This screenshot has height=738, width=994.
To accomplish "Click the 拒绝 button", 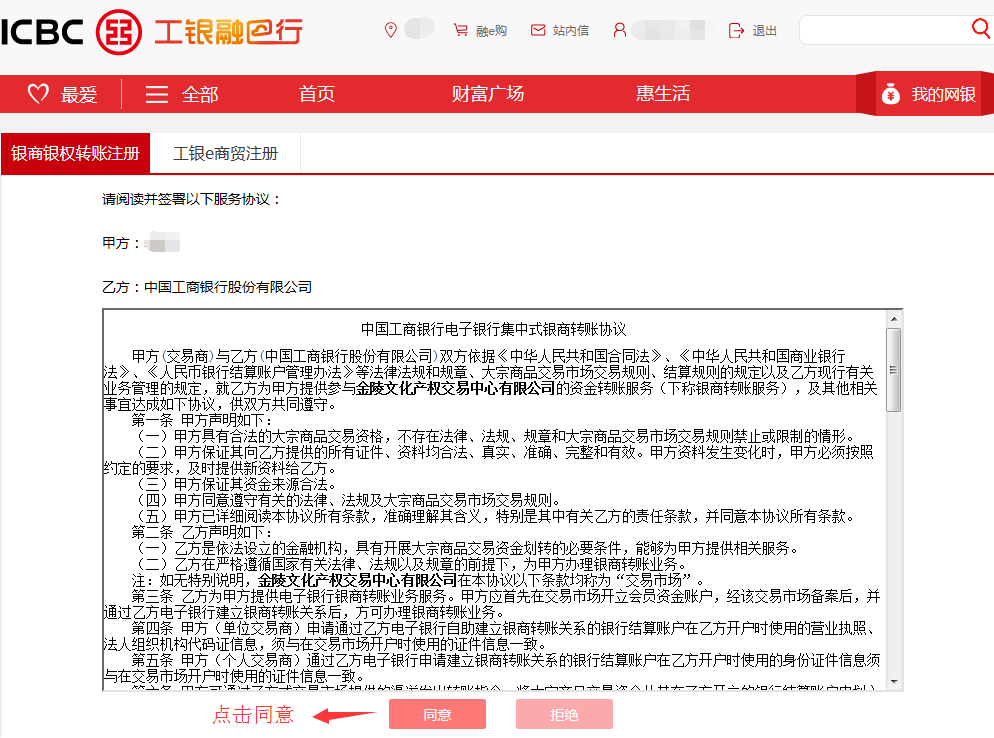I will 564,715.
